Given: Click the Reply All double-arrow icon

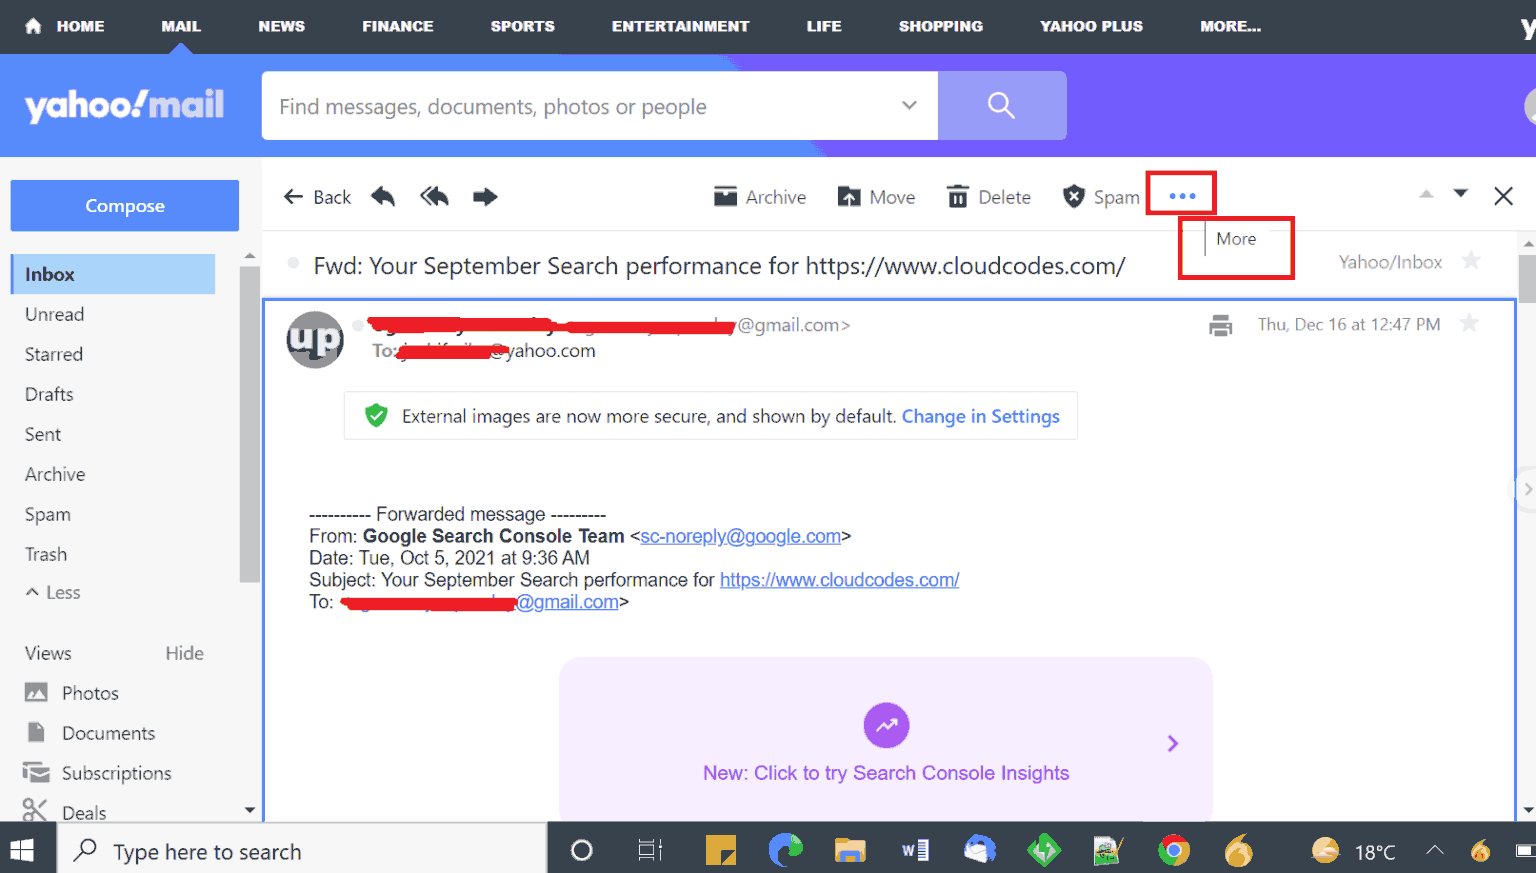Looking at the screenshot, I should 434,196.
